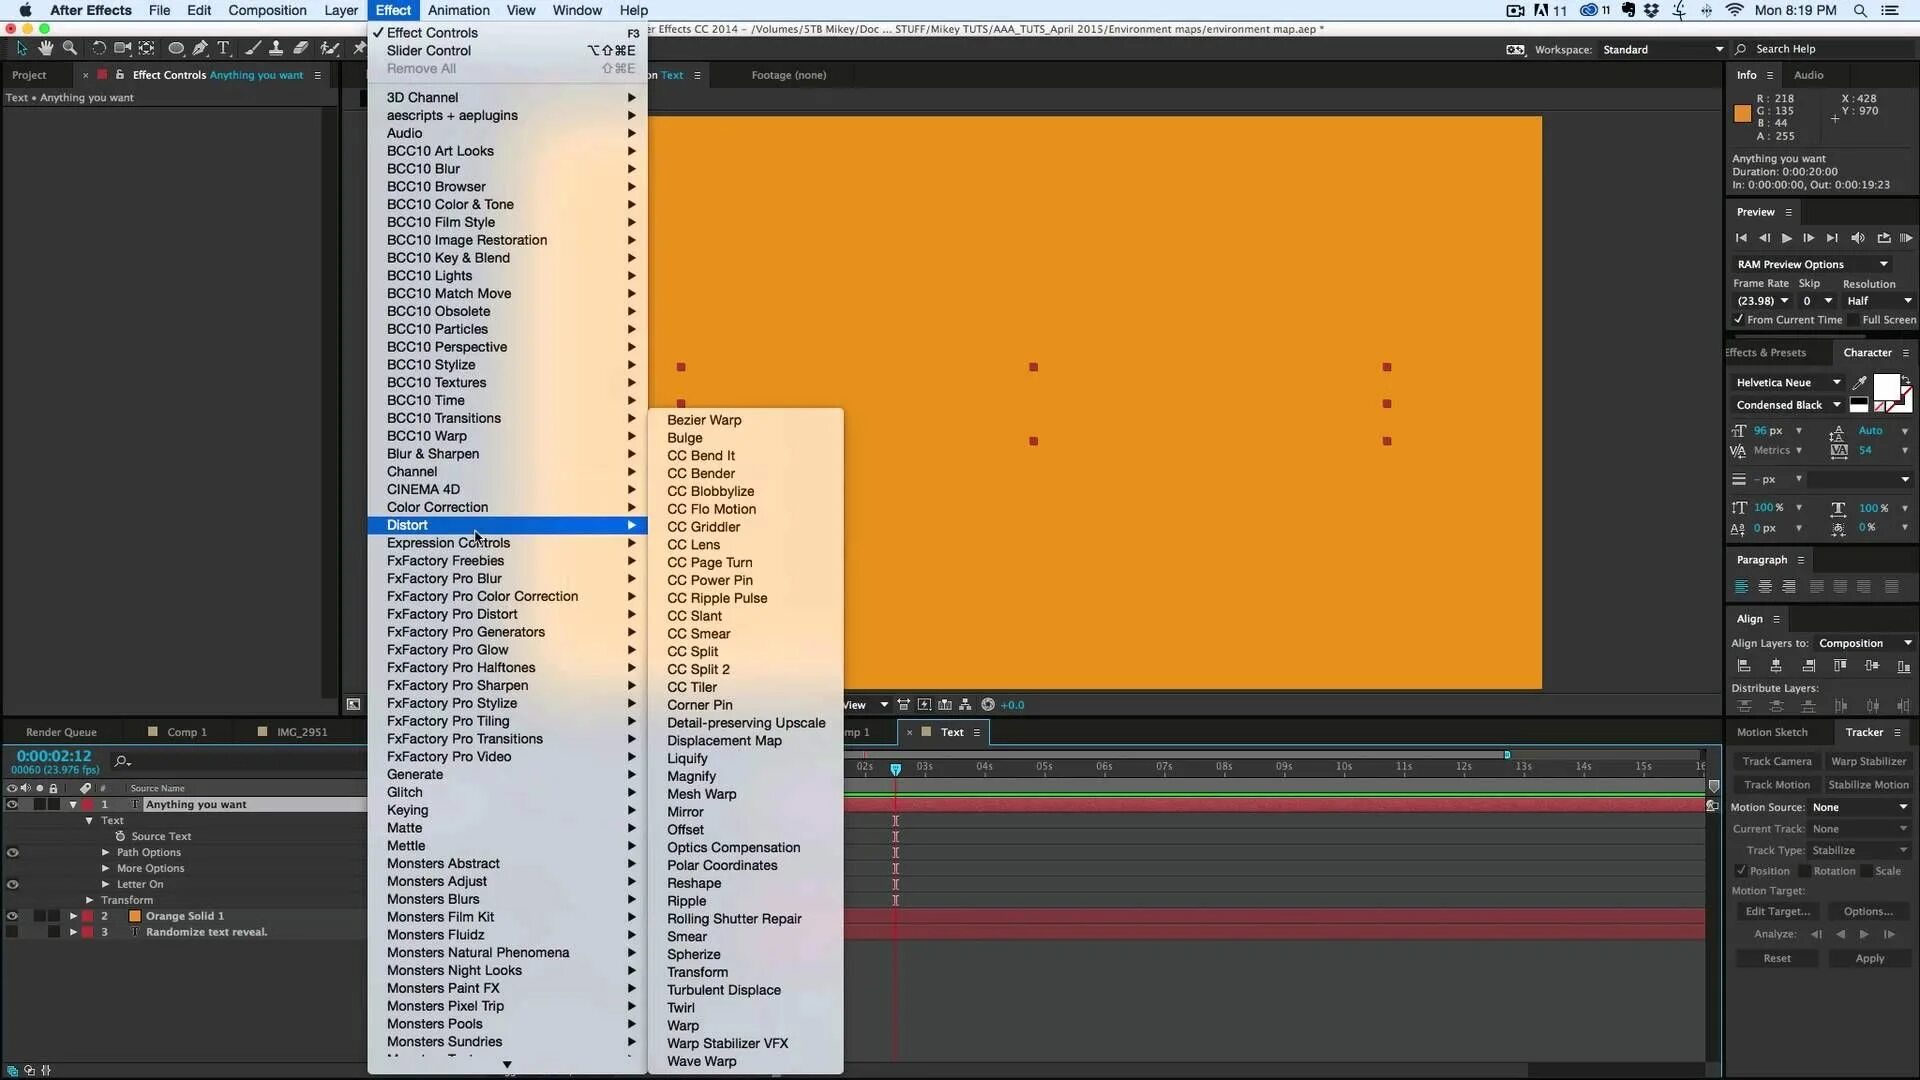
Task: Select the Clone Stamp tool
Action: 276,48
